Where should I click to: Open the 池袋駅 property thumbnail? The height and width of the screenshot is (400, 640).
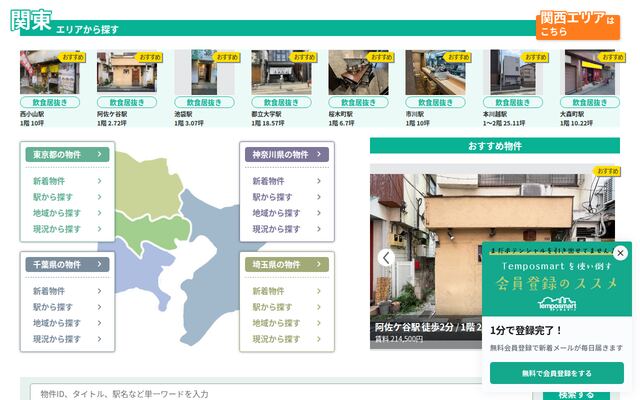[204, 72]
